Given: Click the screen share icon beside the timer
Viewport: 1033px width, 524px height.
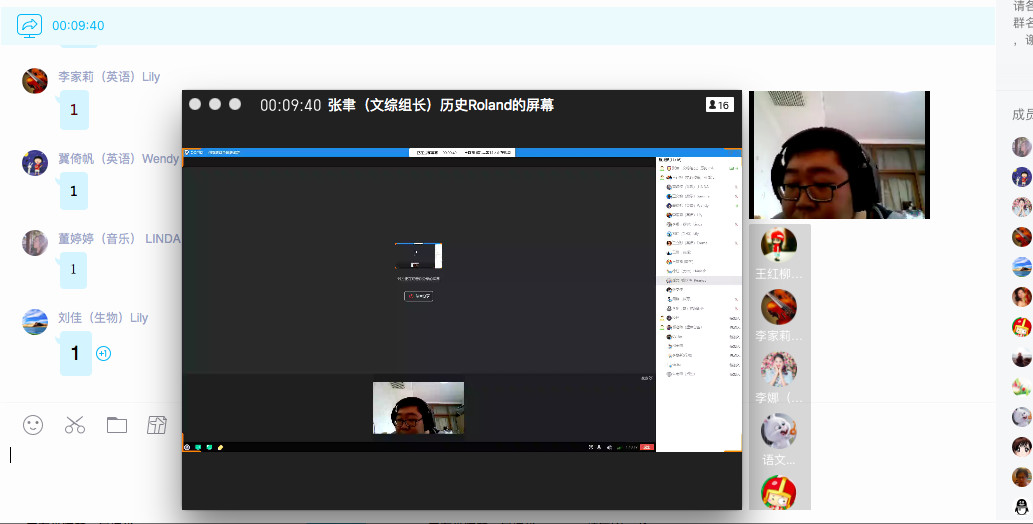Looking at the screenshot, I should coord(29,25).
